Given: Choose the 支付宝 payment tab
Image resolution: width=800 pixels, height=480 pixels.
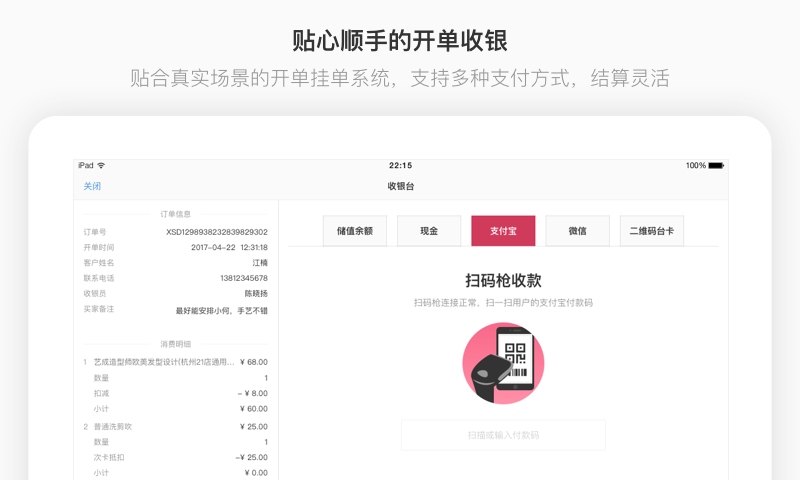Looking at the screenshot, I should click(x=503, y=231).
